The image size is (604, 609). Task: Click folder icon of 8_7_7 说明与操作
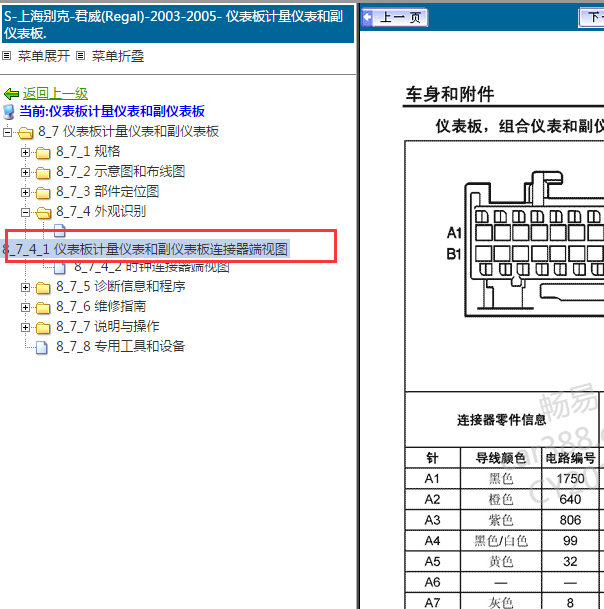coord(43,328)
